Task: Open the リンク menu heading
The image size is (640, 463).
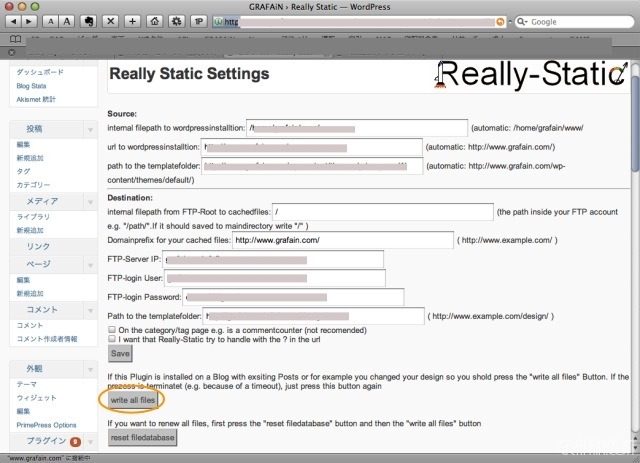Action: pyautogui.click(x=38, y=246)
